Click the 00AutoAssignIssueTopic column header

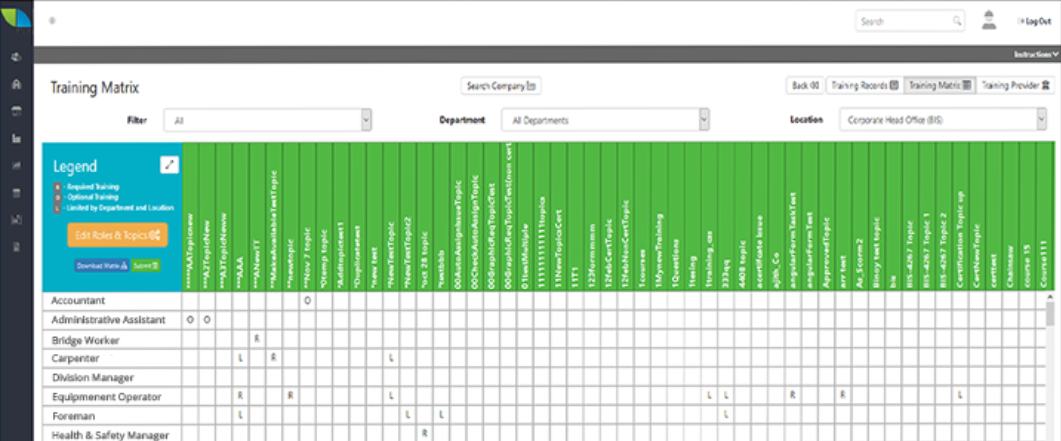(x=457, y=216)
